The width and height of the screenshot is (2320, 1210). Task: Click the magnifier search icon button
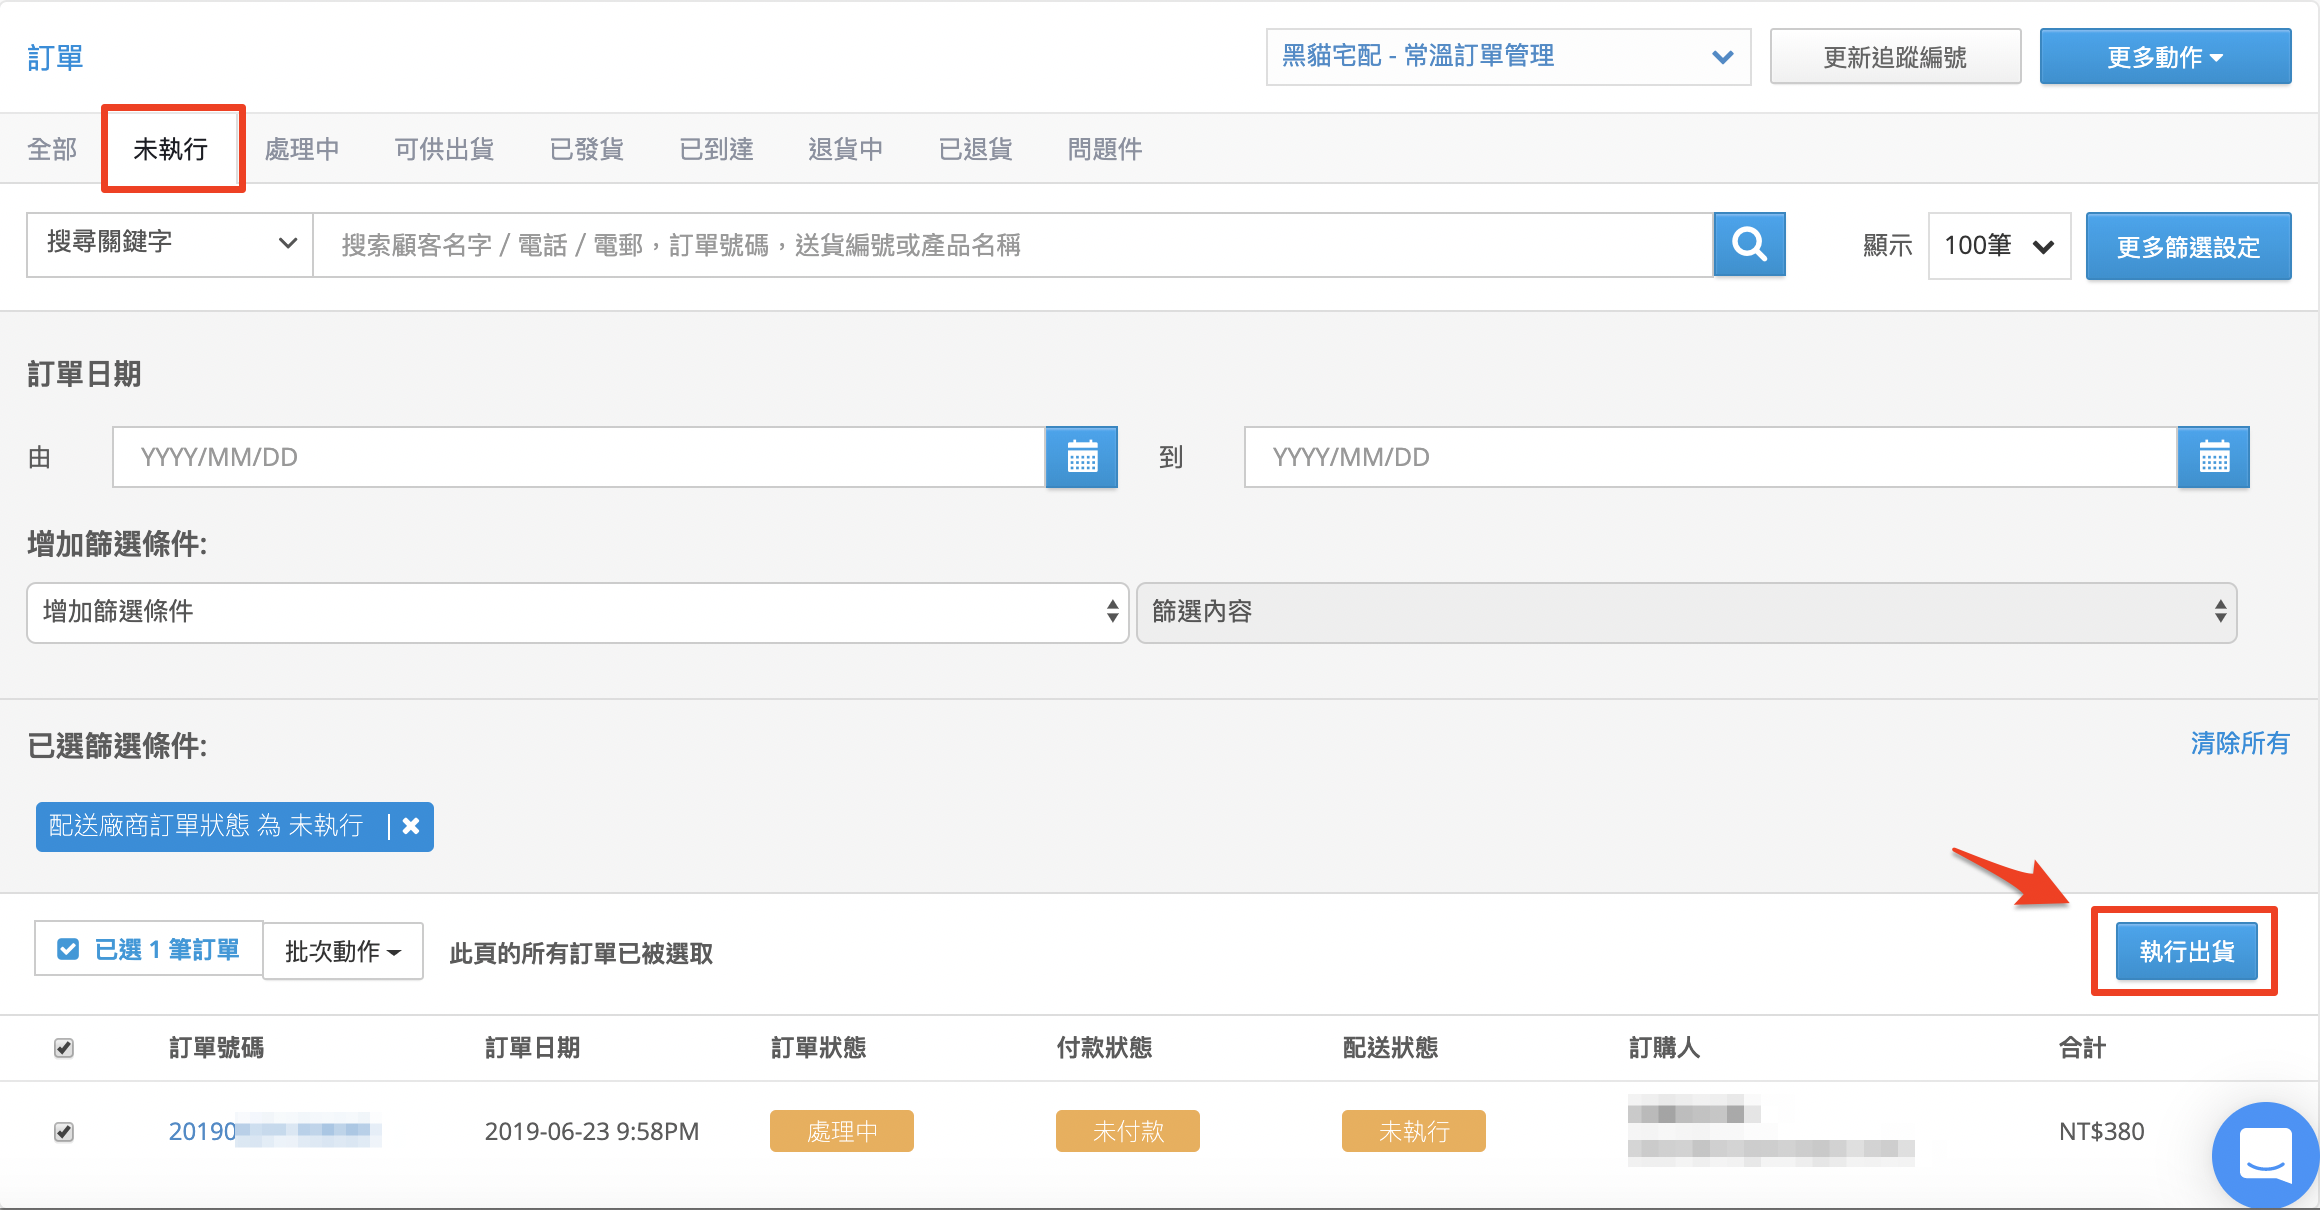(1749, 244)
